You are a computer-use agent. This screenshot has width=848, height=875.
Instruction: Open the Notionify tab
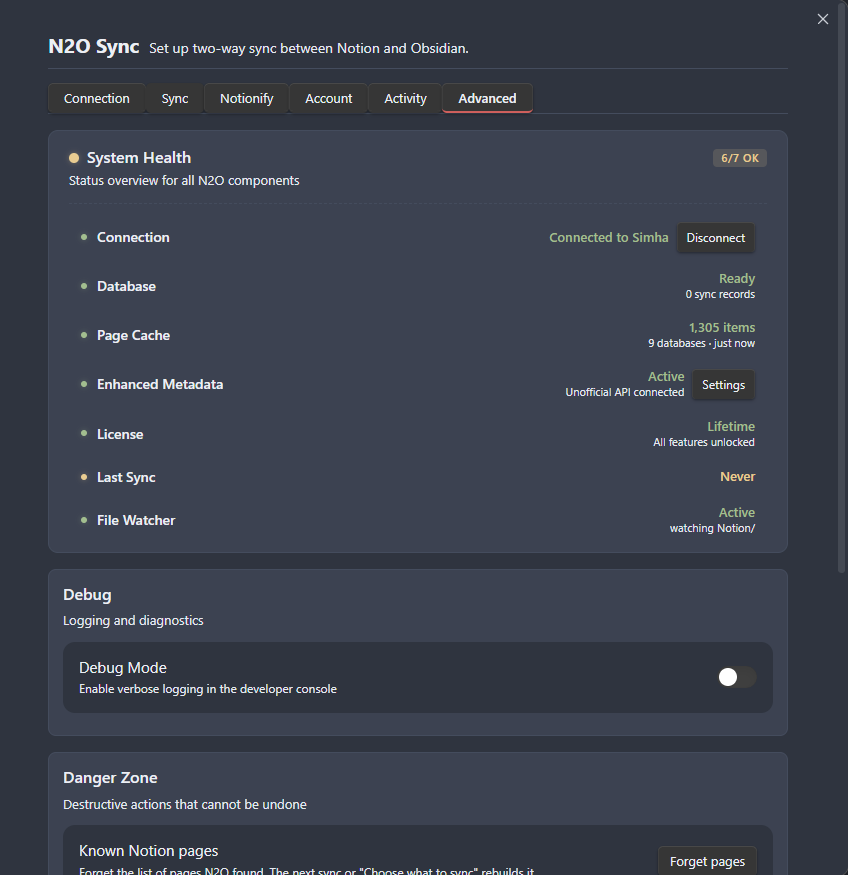(247, 98)
